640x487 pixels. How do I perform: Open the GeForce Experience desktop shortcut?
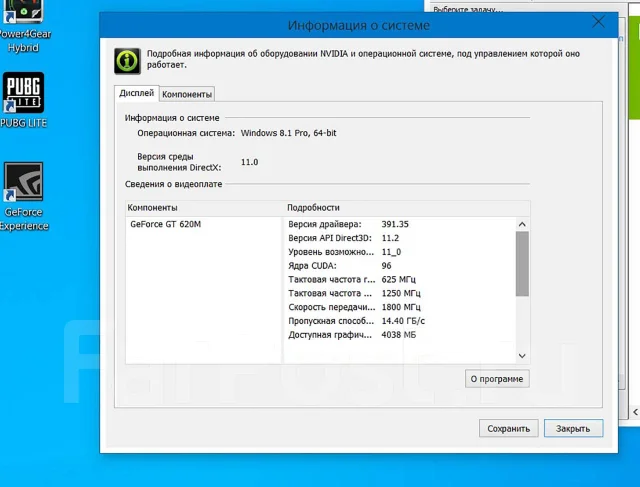(23, 197)
